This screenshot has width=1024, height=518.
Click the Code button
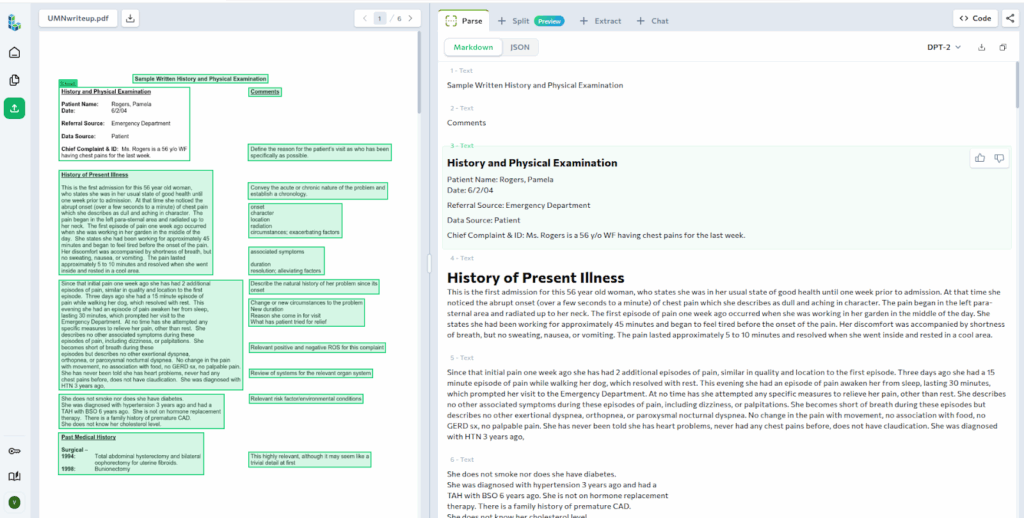[975, 18]
